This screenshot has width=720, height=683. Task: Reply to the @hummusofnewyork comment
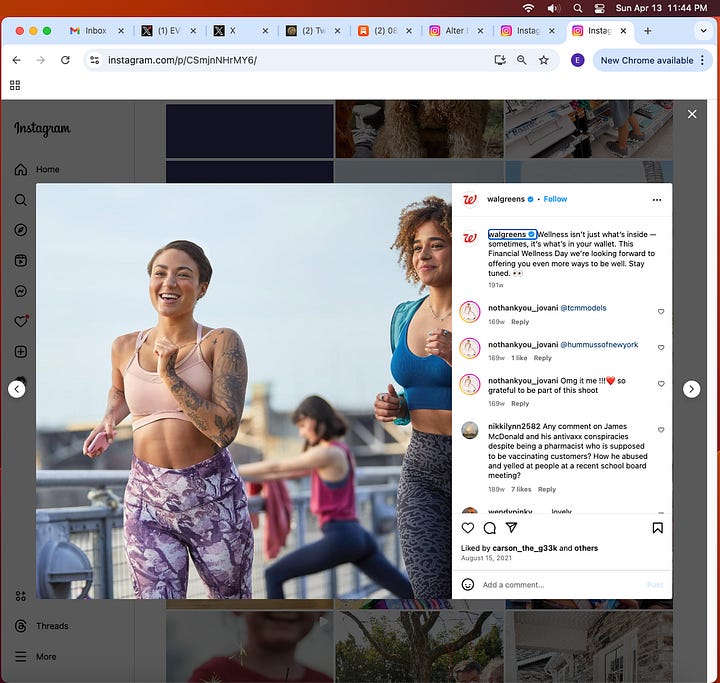pos(542,358)
